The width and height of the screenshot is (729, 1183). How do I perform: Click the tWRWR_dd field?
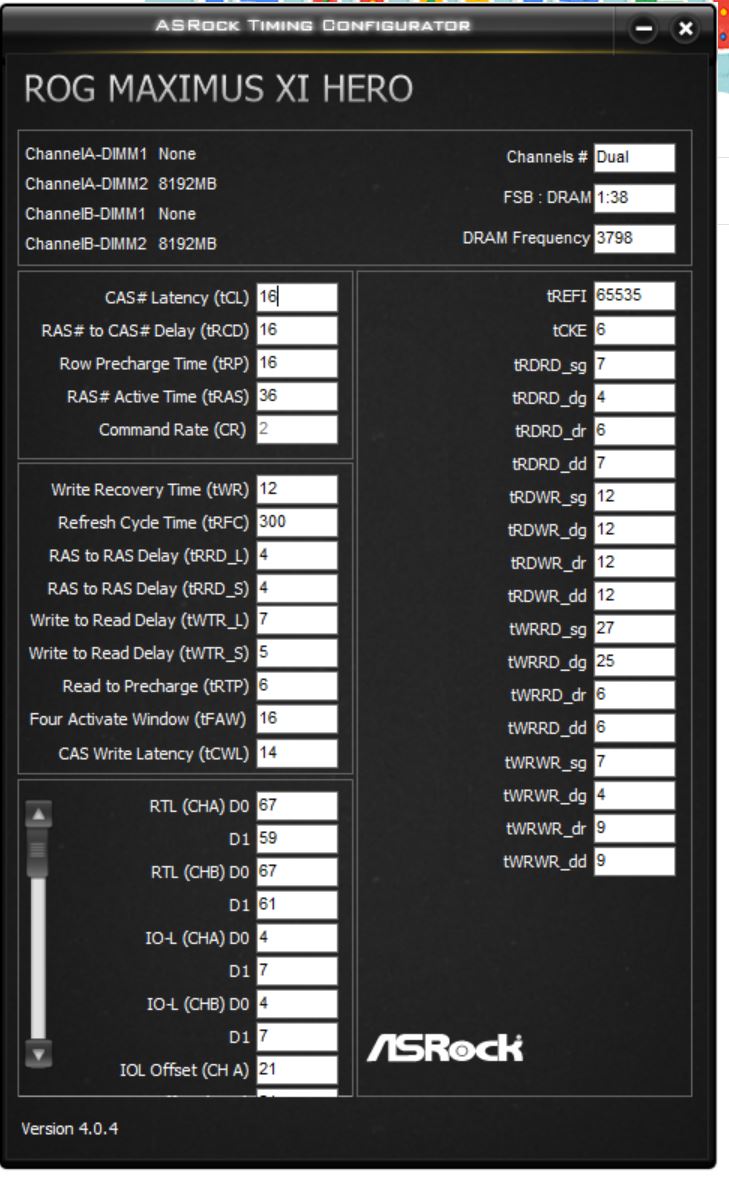coord(634,862)
